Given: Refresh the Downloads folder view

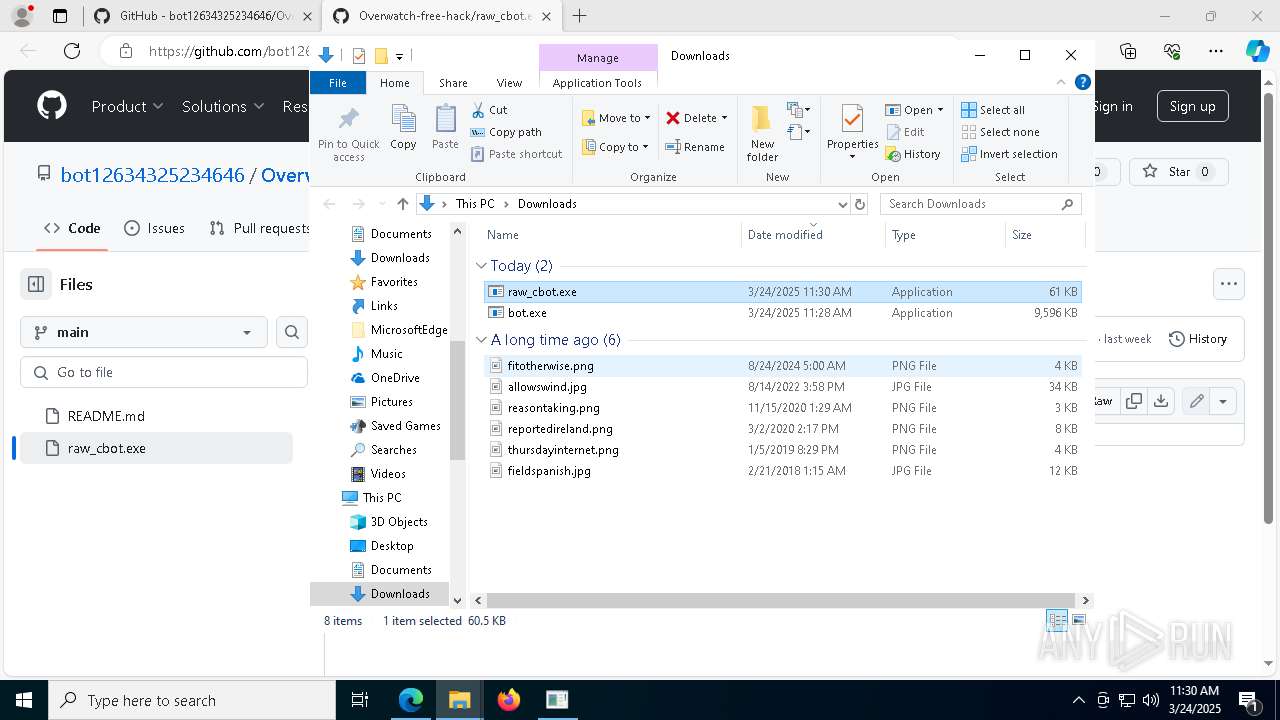Looking at the screenshot, I should [x=859, y=204].
